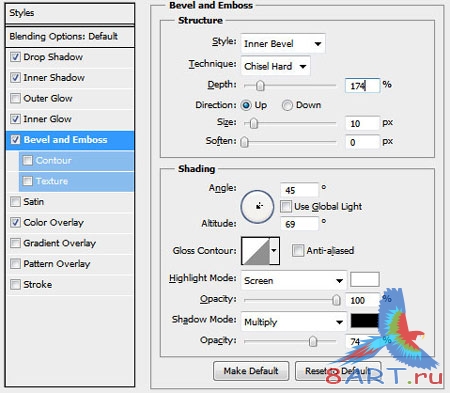The height and width of the screenshot is (393, 450).
Task: Click the Reset to Default button
Action: pyautogui.click(x=338, y=371)
